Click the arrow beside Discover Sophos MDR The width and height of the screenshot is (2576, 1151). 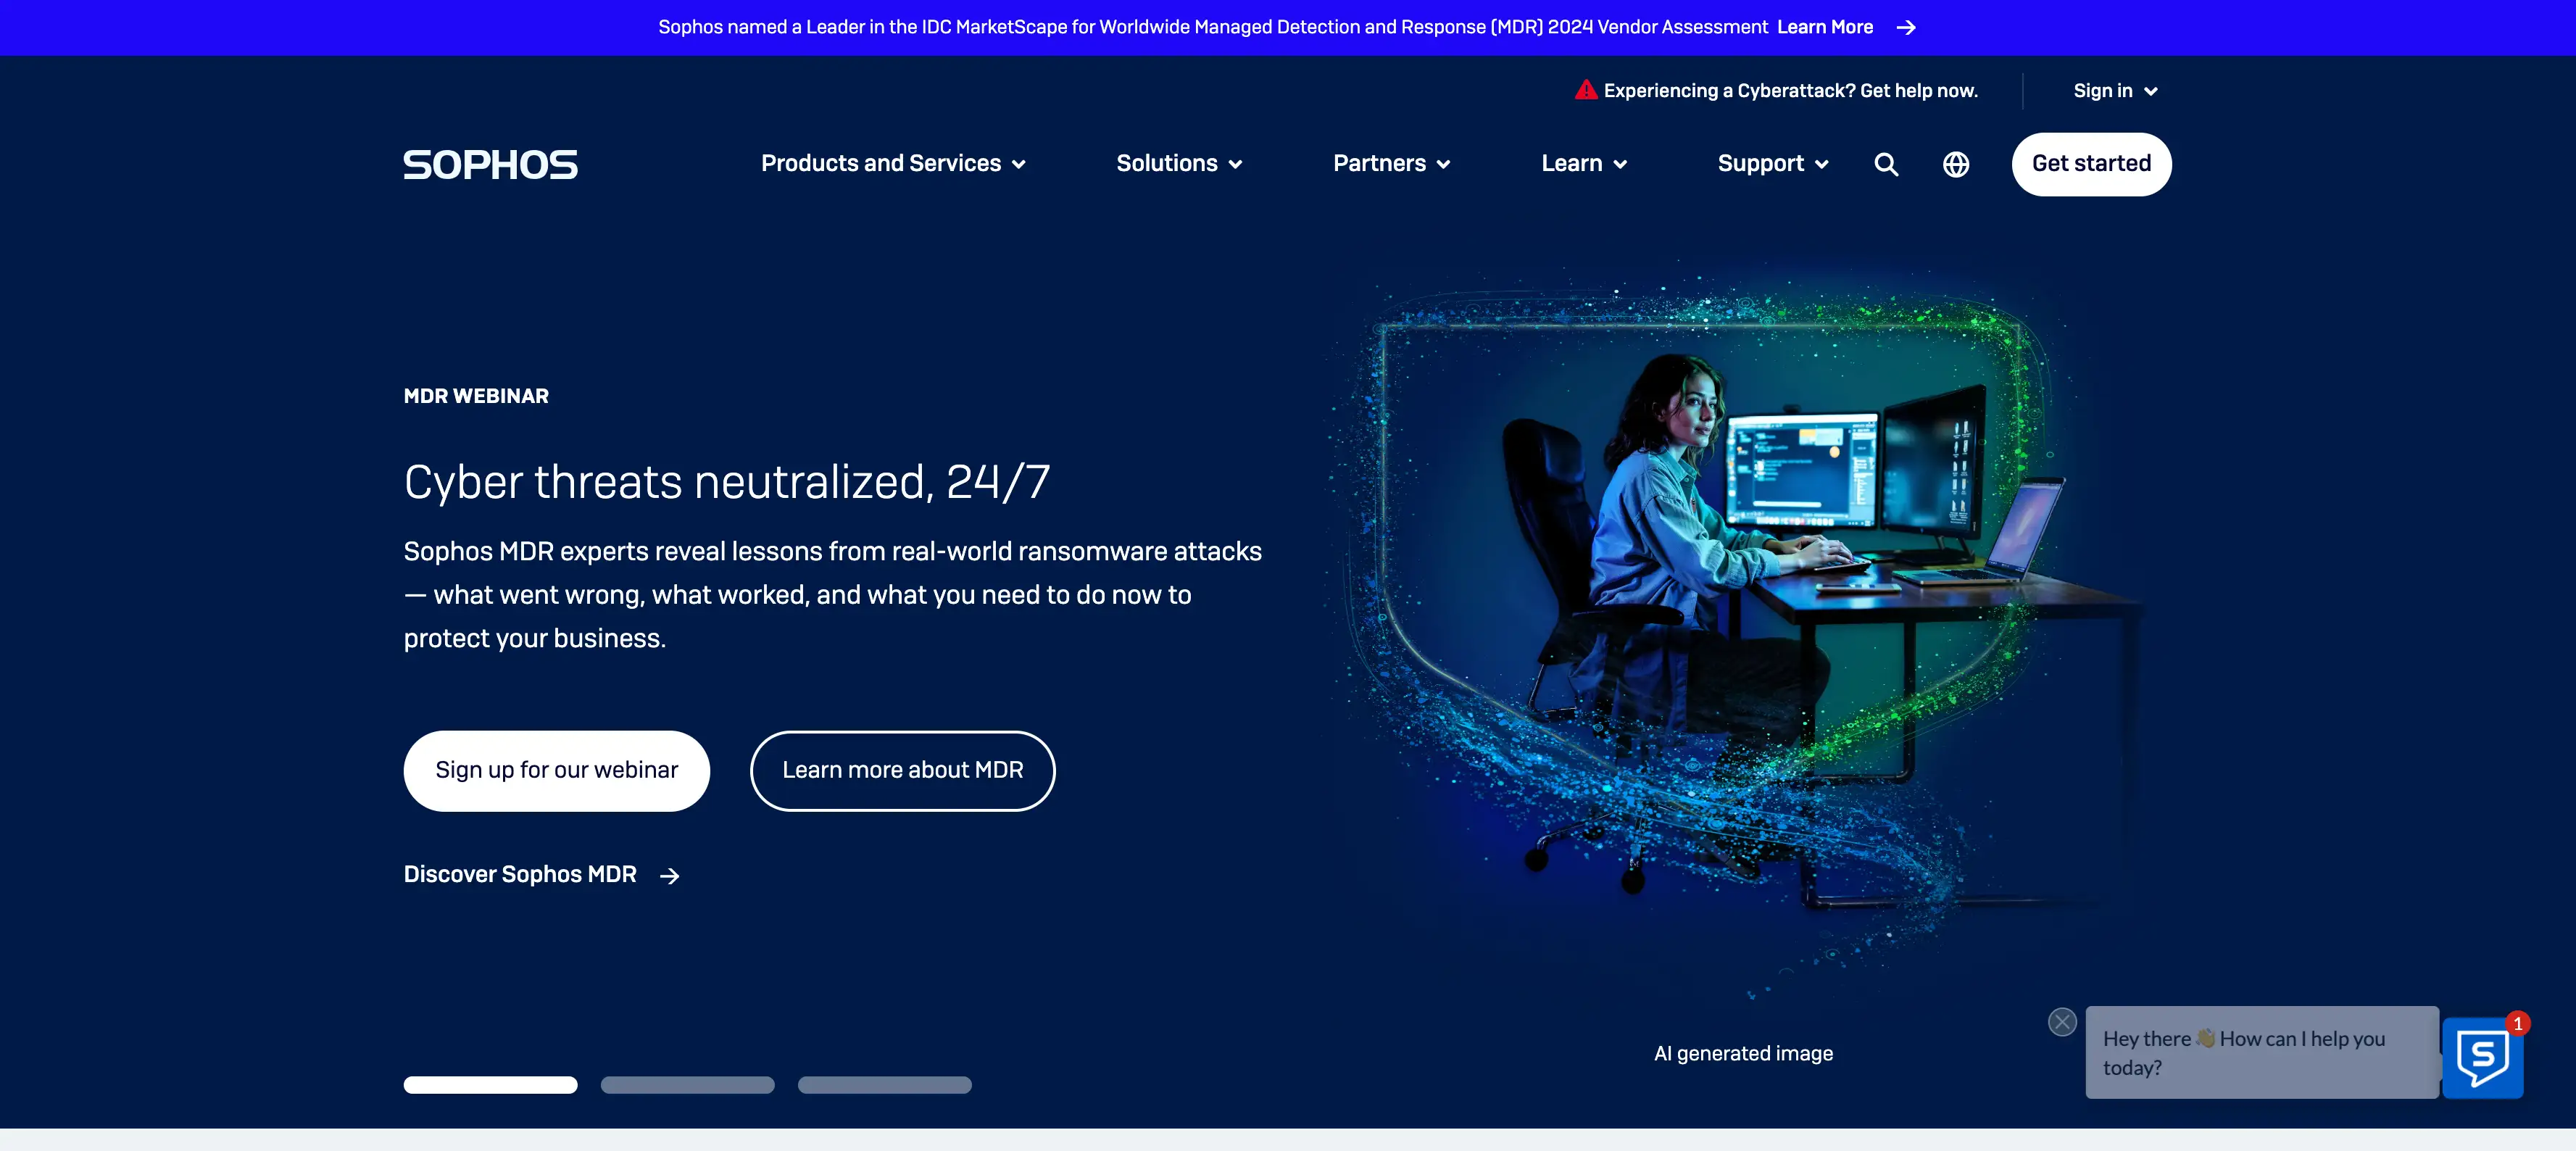point(669,876)
